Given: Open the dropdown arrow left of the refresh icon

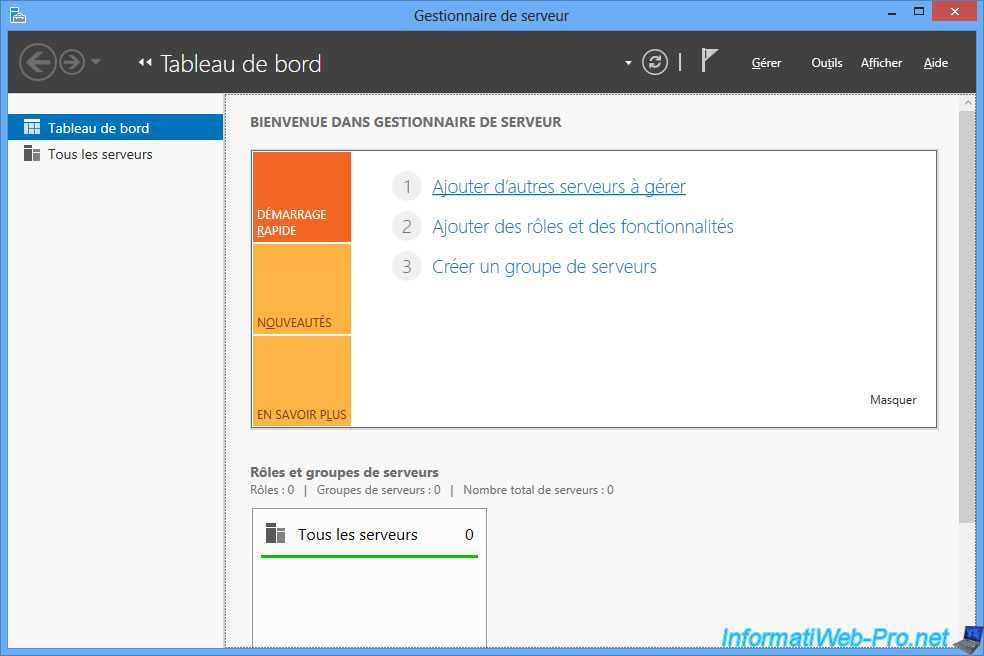Looking at the screenshot, I should pyautogui.click(x=628, y=63).
